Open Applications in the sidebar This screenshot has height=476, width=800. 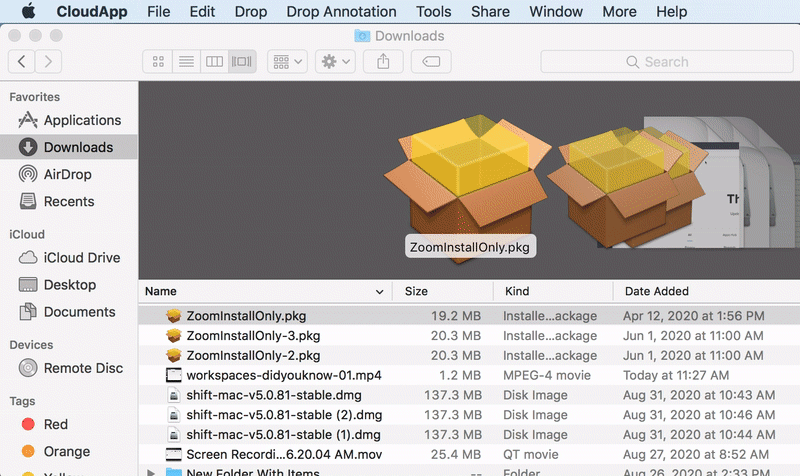point(69,120)
